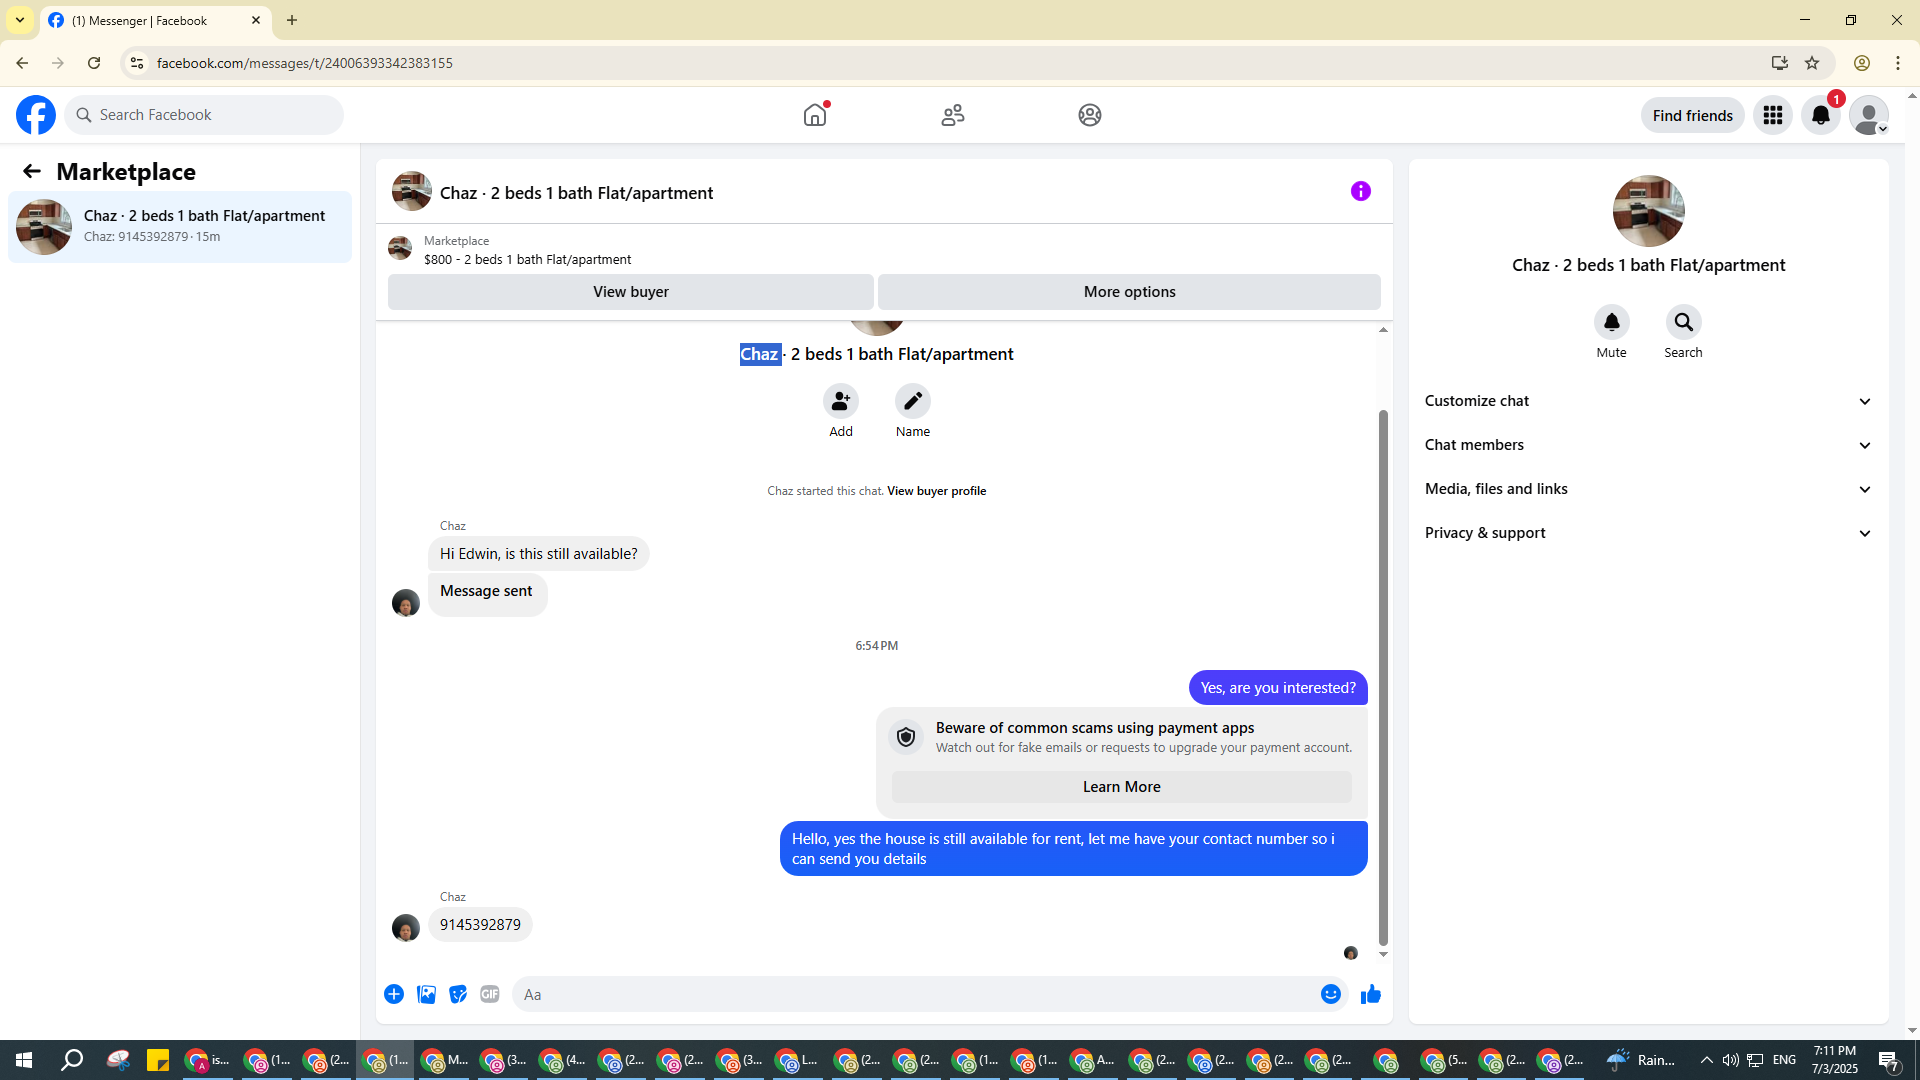The height and width of the screenshot is (1080, 1920).
Task: Open the GIF picker icon
Action: tap(489, 994)
